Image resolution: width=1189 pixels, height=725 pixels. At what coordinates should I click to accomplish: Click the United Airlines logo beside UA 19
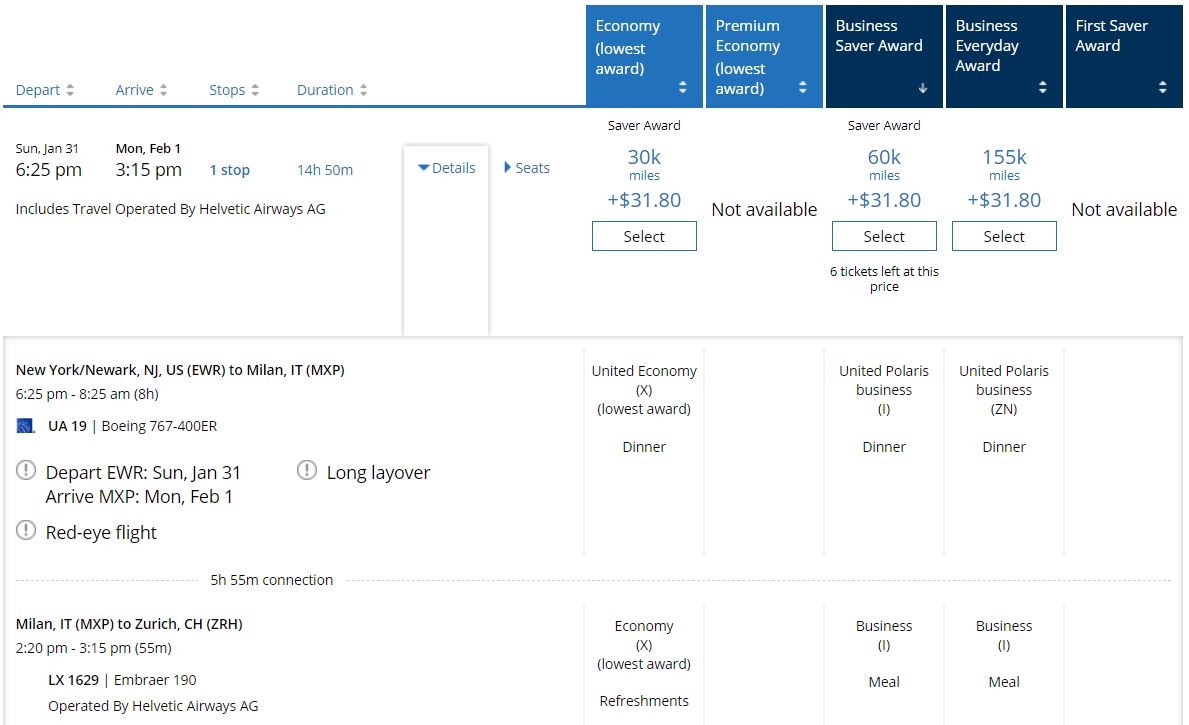pos(26,426)
